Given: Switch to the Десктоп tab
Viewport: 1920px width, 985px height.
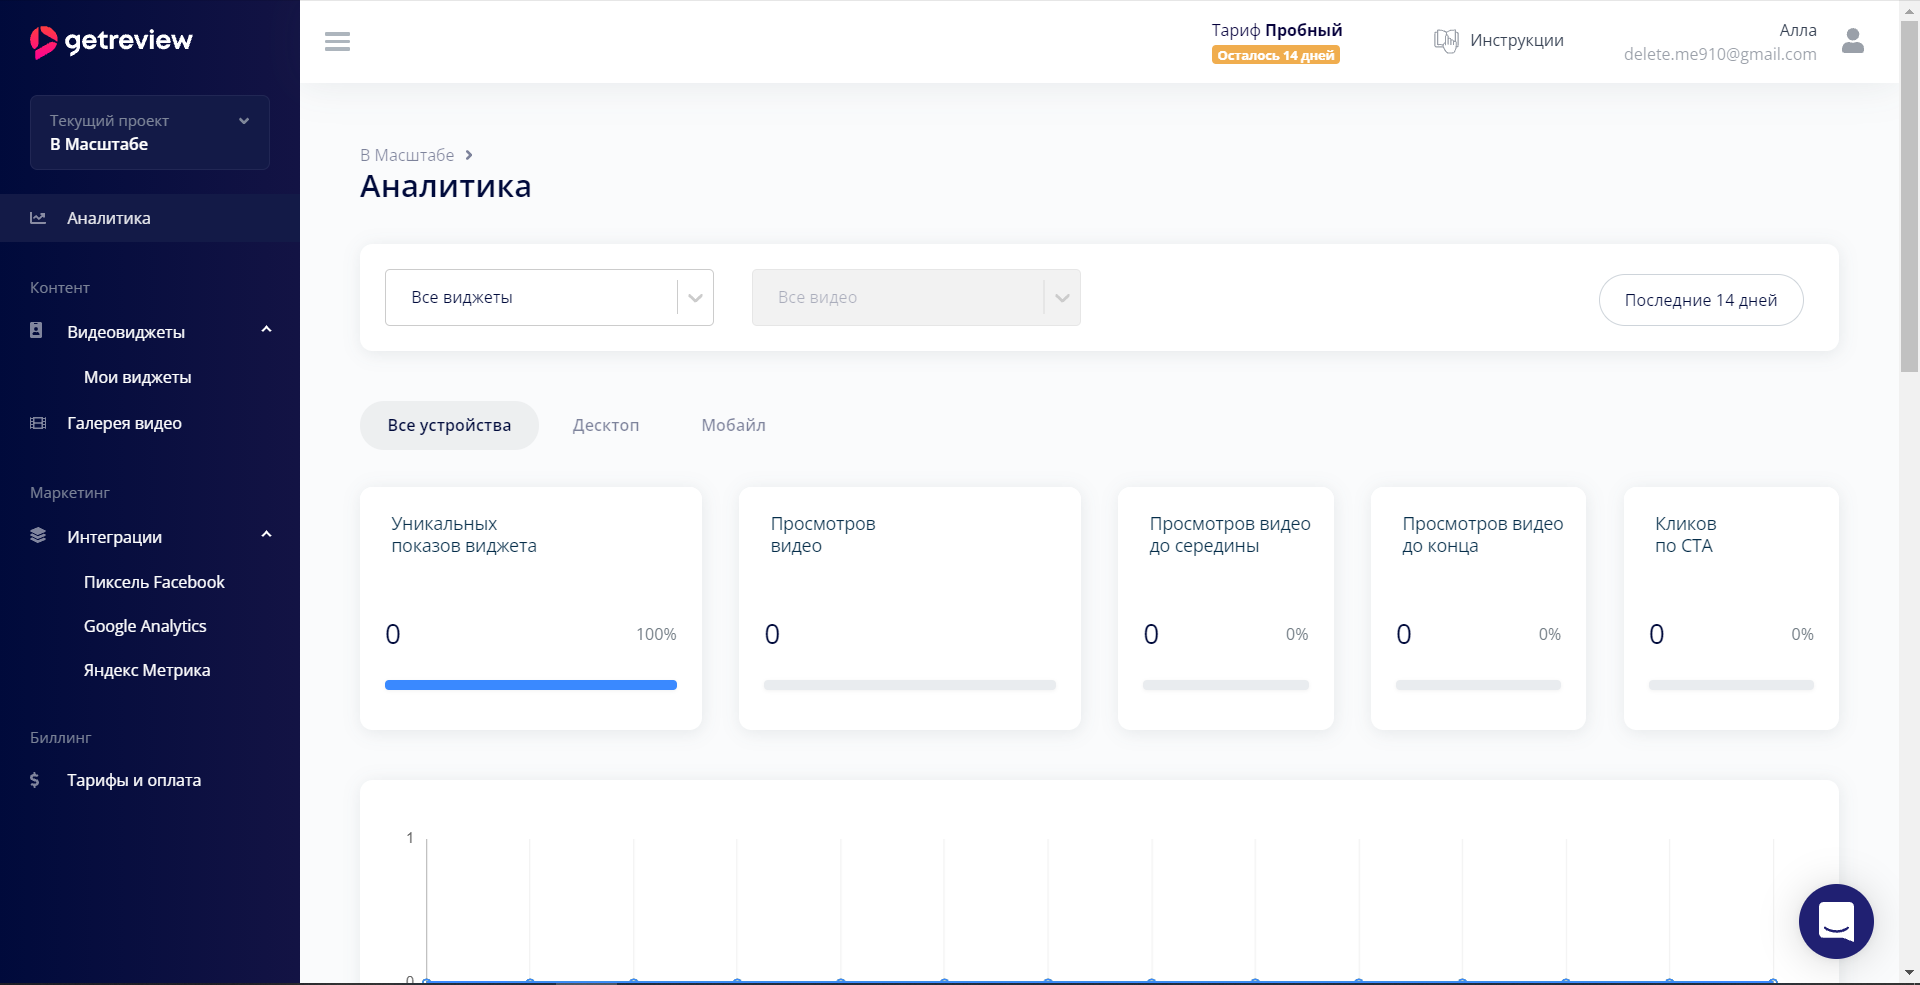Looking at the screenshot, I should coord(606,425).
